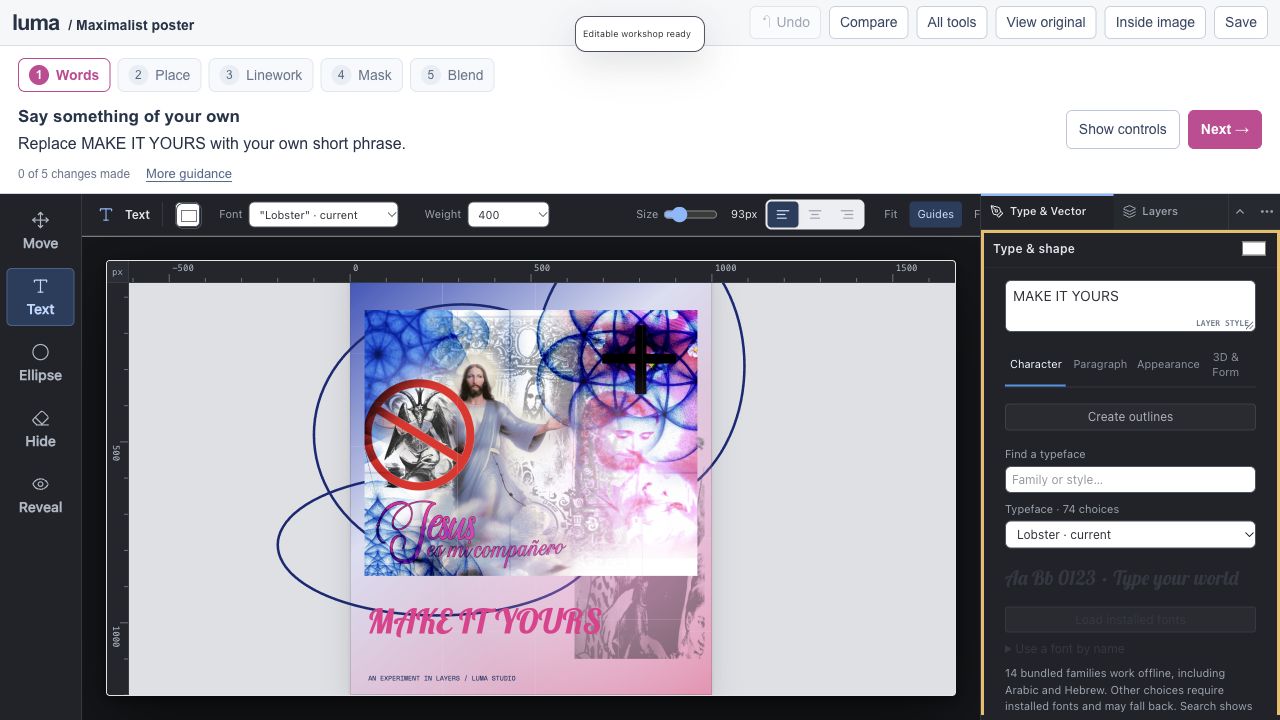1280x720 pixels.
Task: Open the Typeface dropdown in panel
Action: pyautogui.click(x=1130, y=535)
